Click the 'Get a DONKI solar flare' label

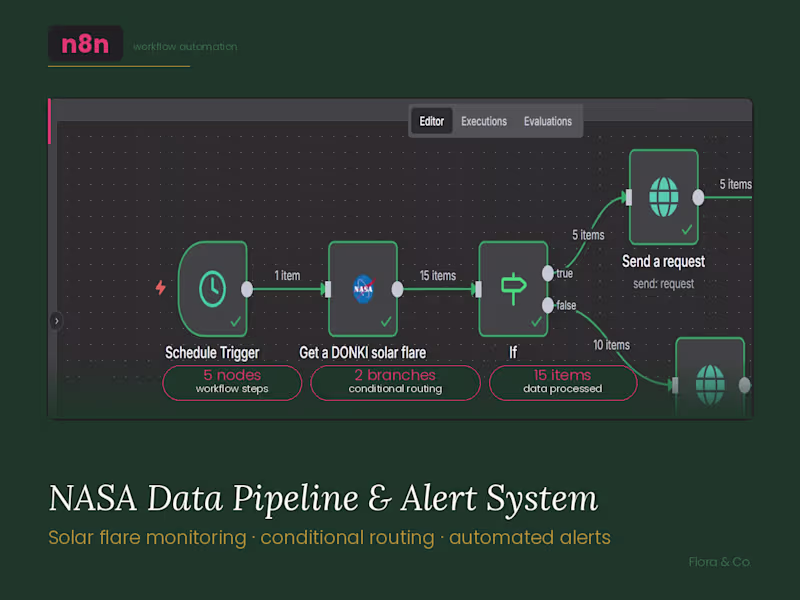pos(362,353)
